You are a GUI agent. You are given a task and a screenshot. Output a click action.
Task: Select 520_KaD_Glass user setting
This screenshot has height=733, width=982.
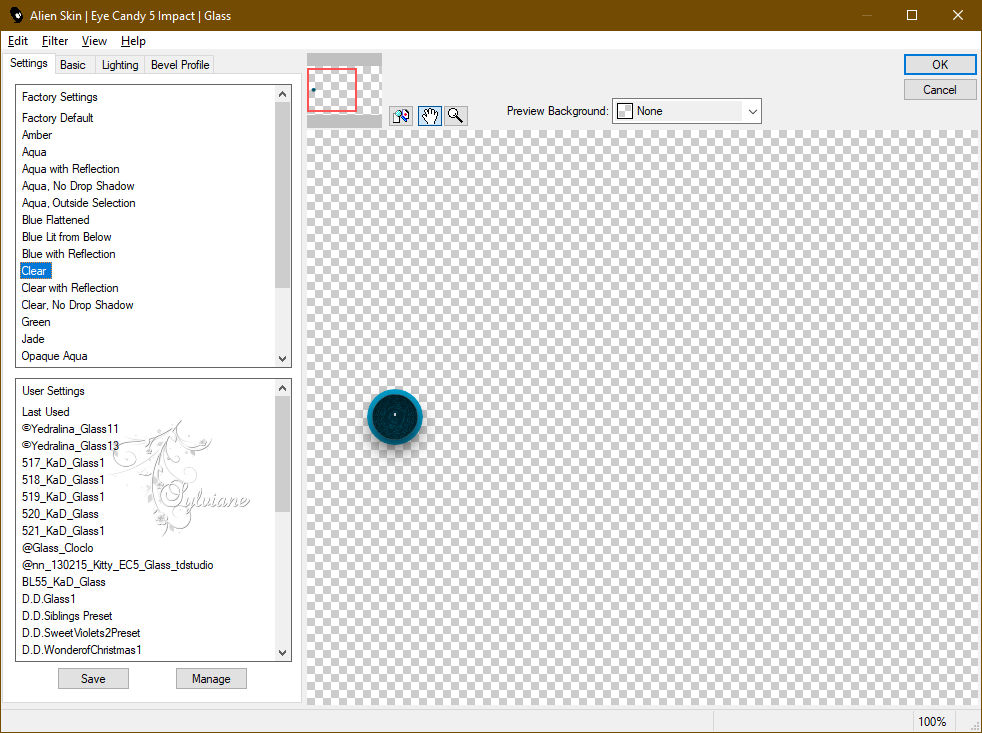pos(60,514)
